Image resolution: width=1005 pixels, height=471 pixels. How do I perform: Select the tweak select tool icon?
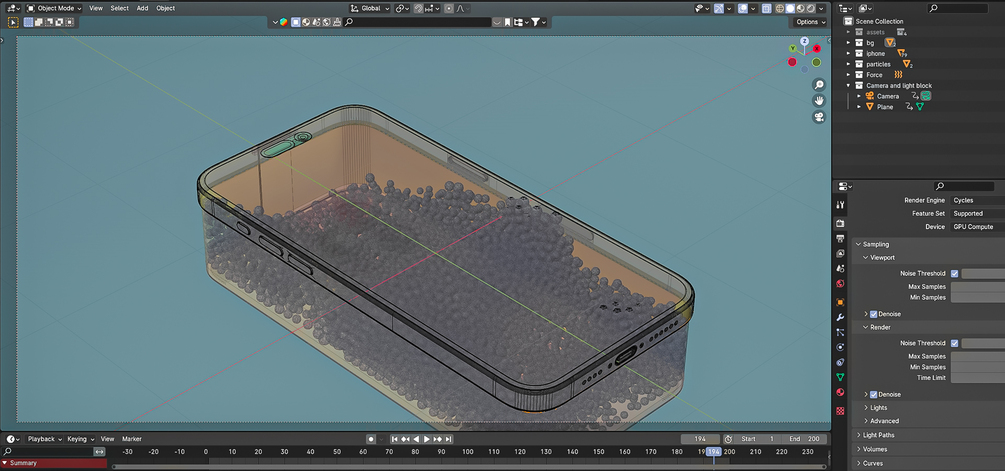pos(13,22)
